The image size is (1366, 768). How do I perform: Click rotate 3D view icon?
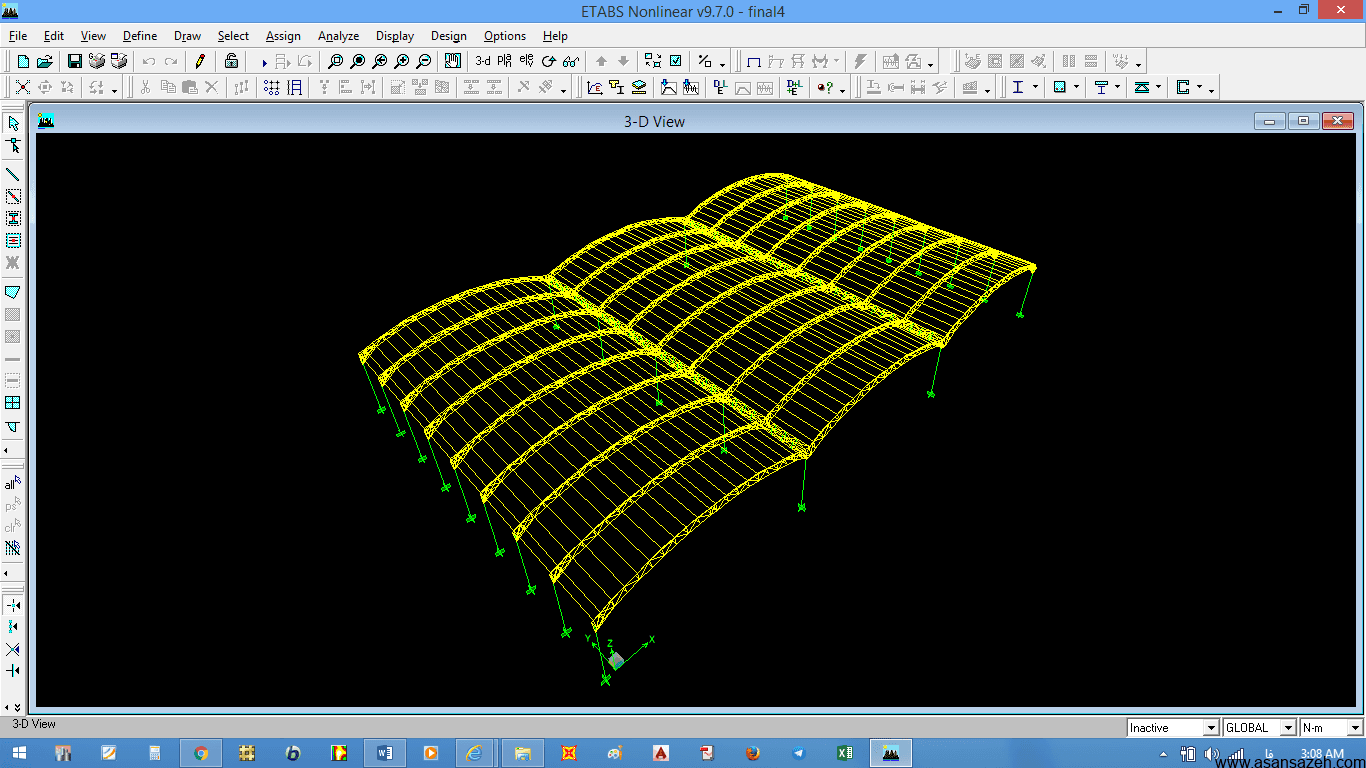pos(548,61)
